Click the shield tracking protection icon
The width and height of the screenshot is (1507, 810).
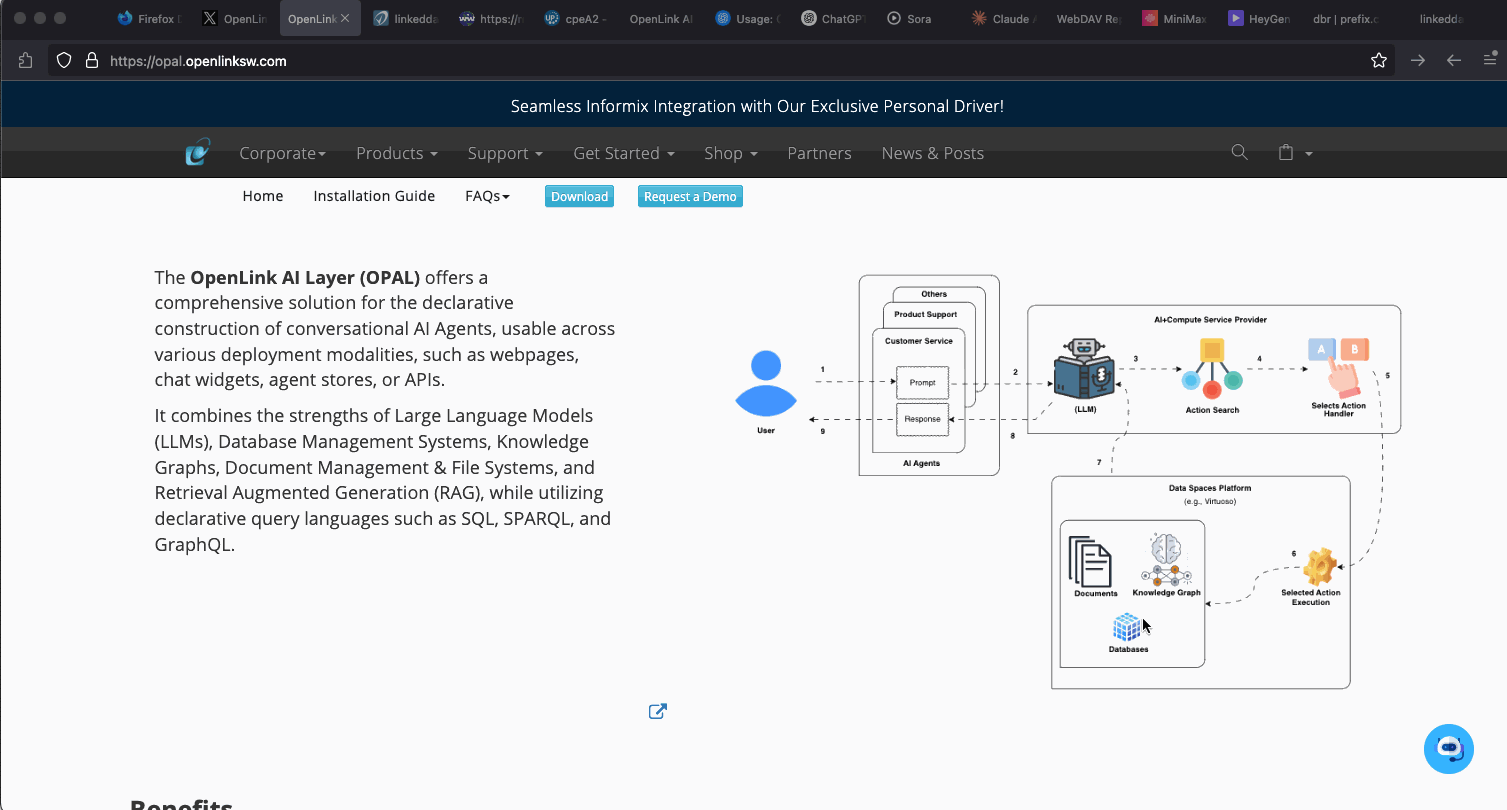coord(64,61)
